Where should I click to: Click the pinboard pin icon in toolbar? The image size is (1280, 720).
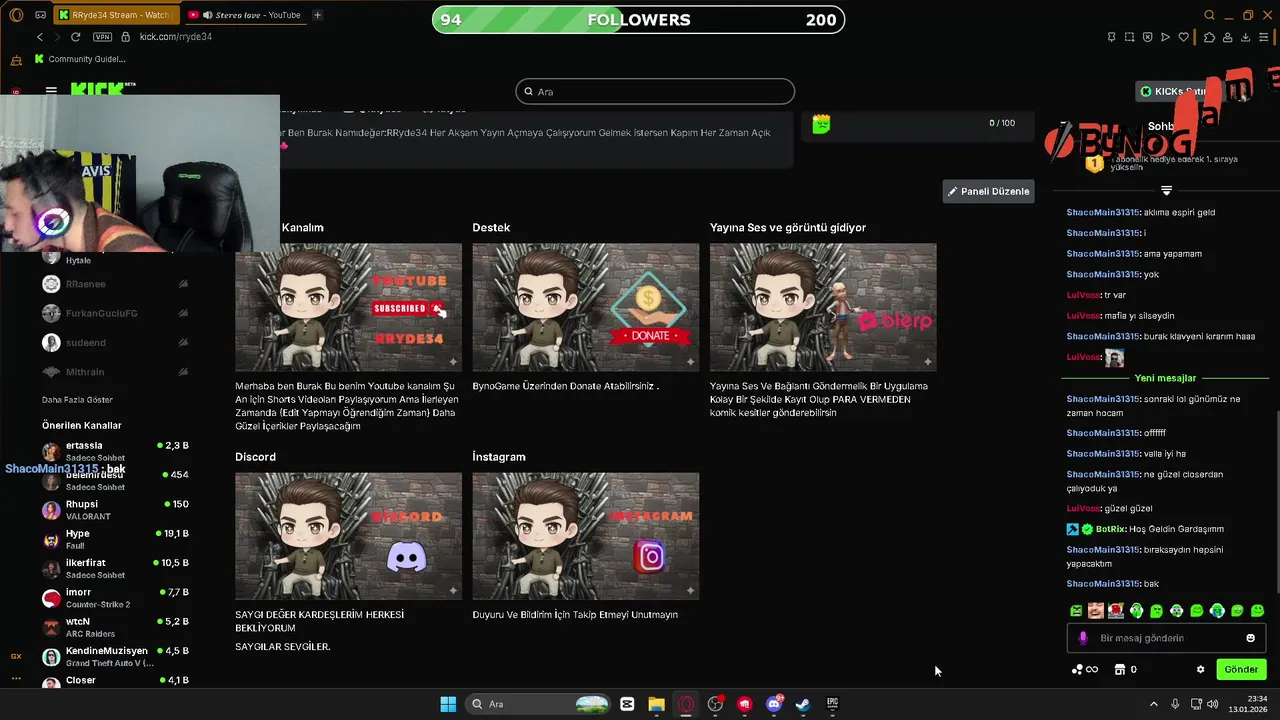click(1112, 37)
